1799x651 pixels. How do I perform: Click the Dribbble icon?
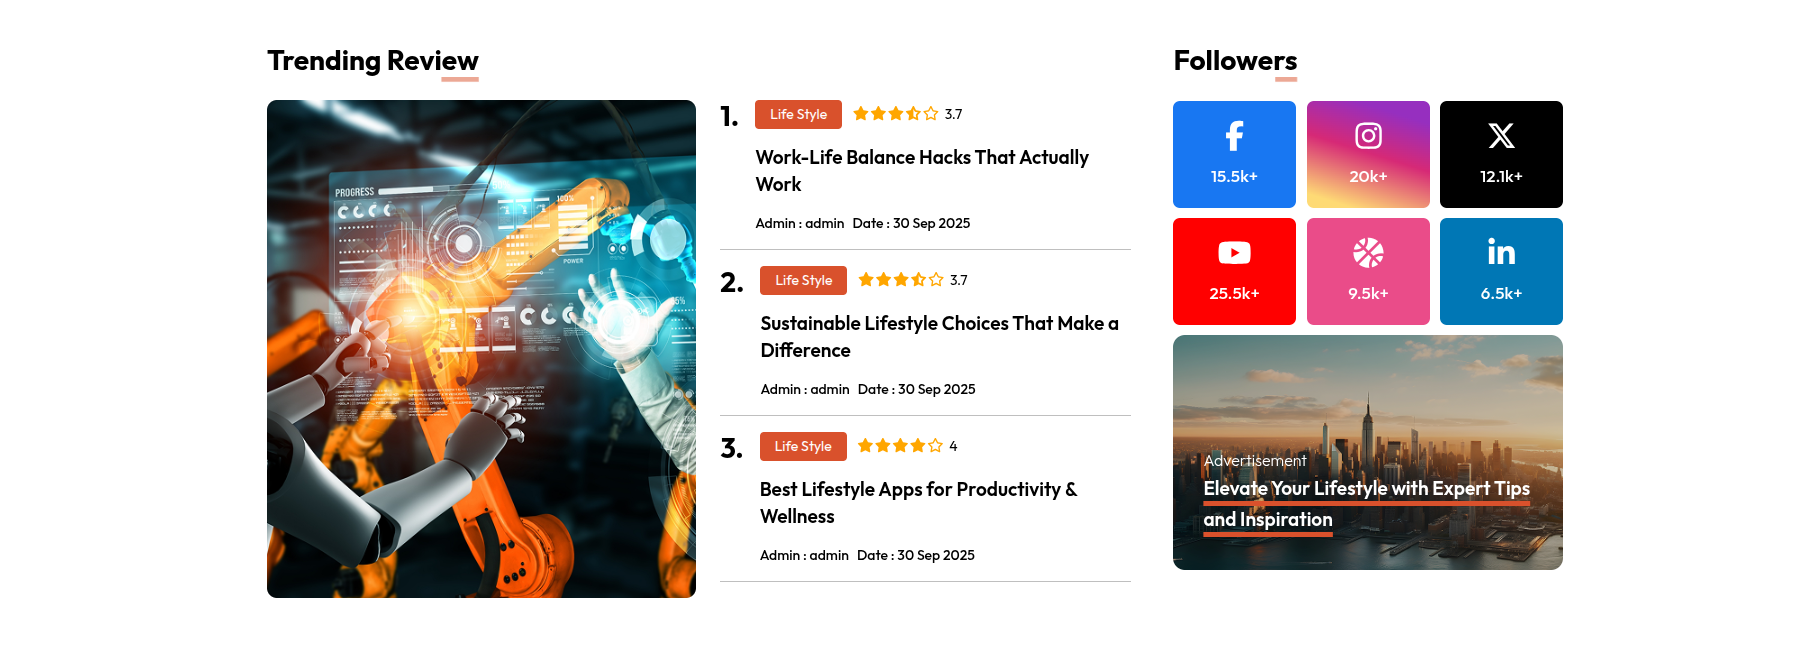click(x=1368, y=253)
